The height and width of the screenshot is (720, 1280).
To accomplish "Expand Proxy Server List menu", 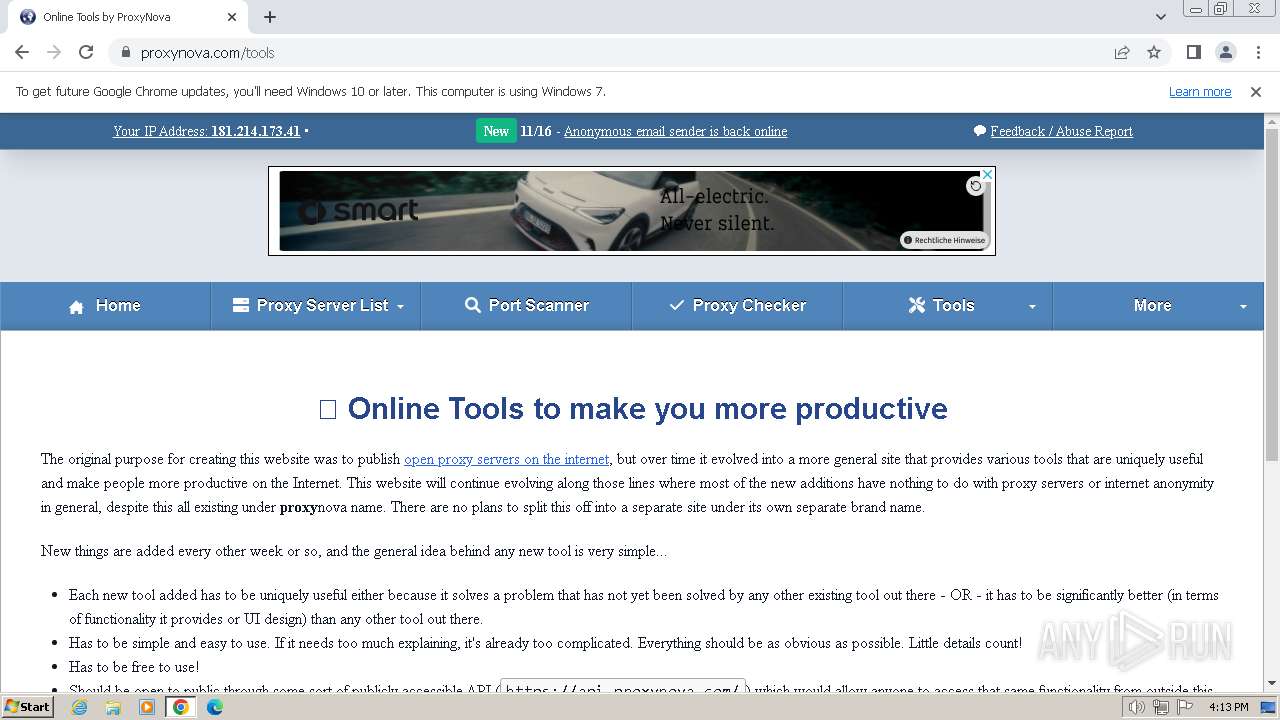I will (316, 305).
